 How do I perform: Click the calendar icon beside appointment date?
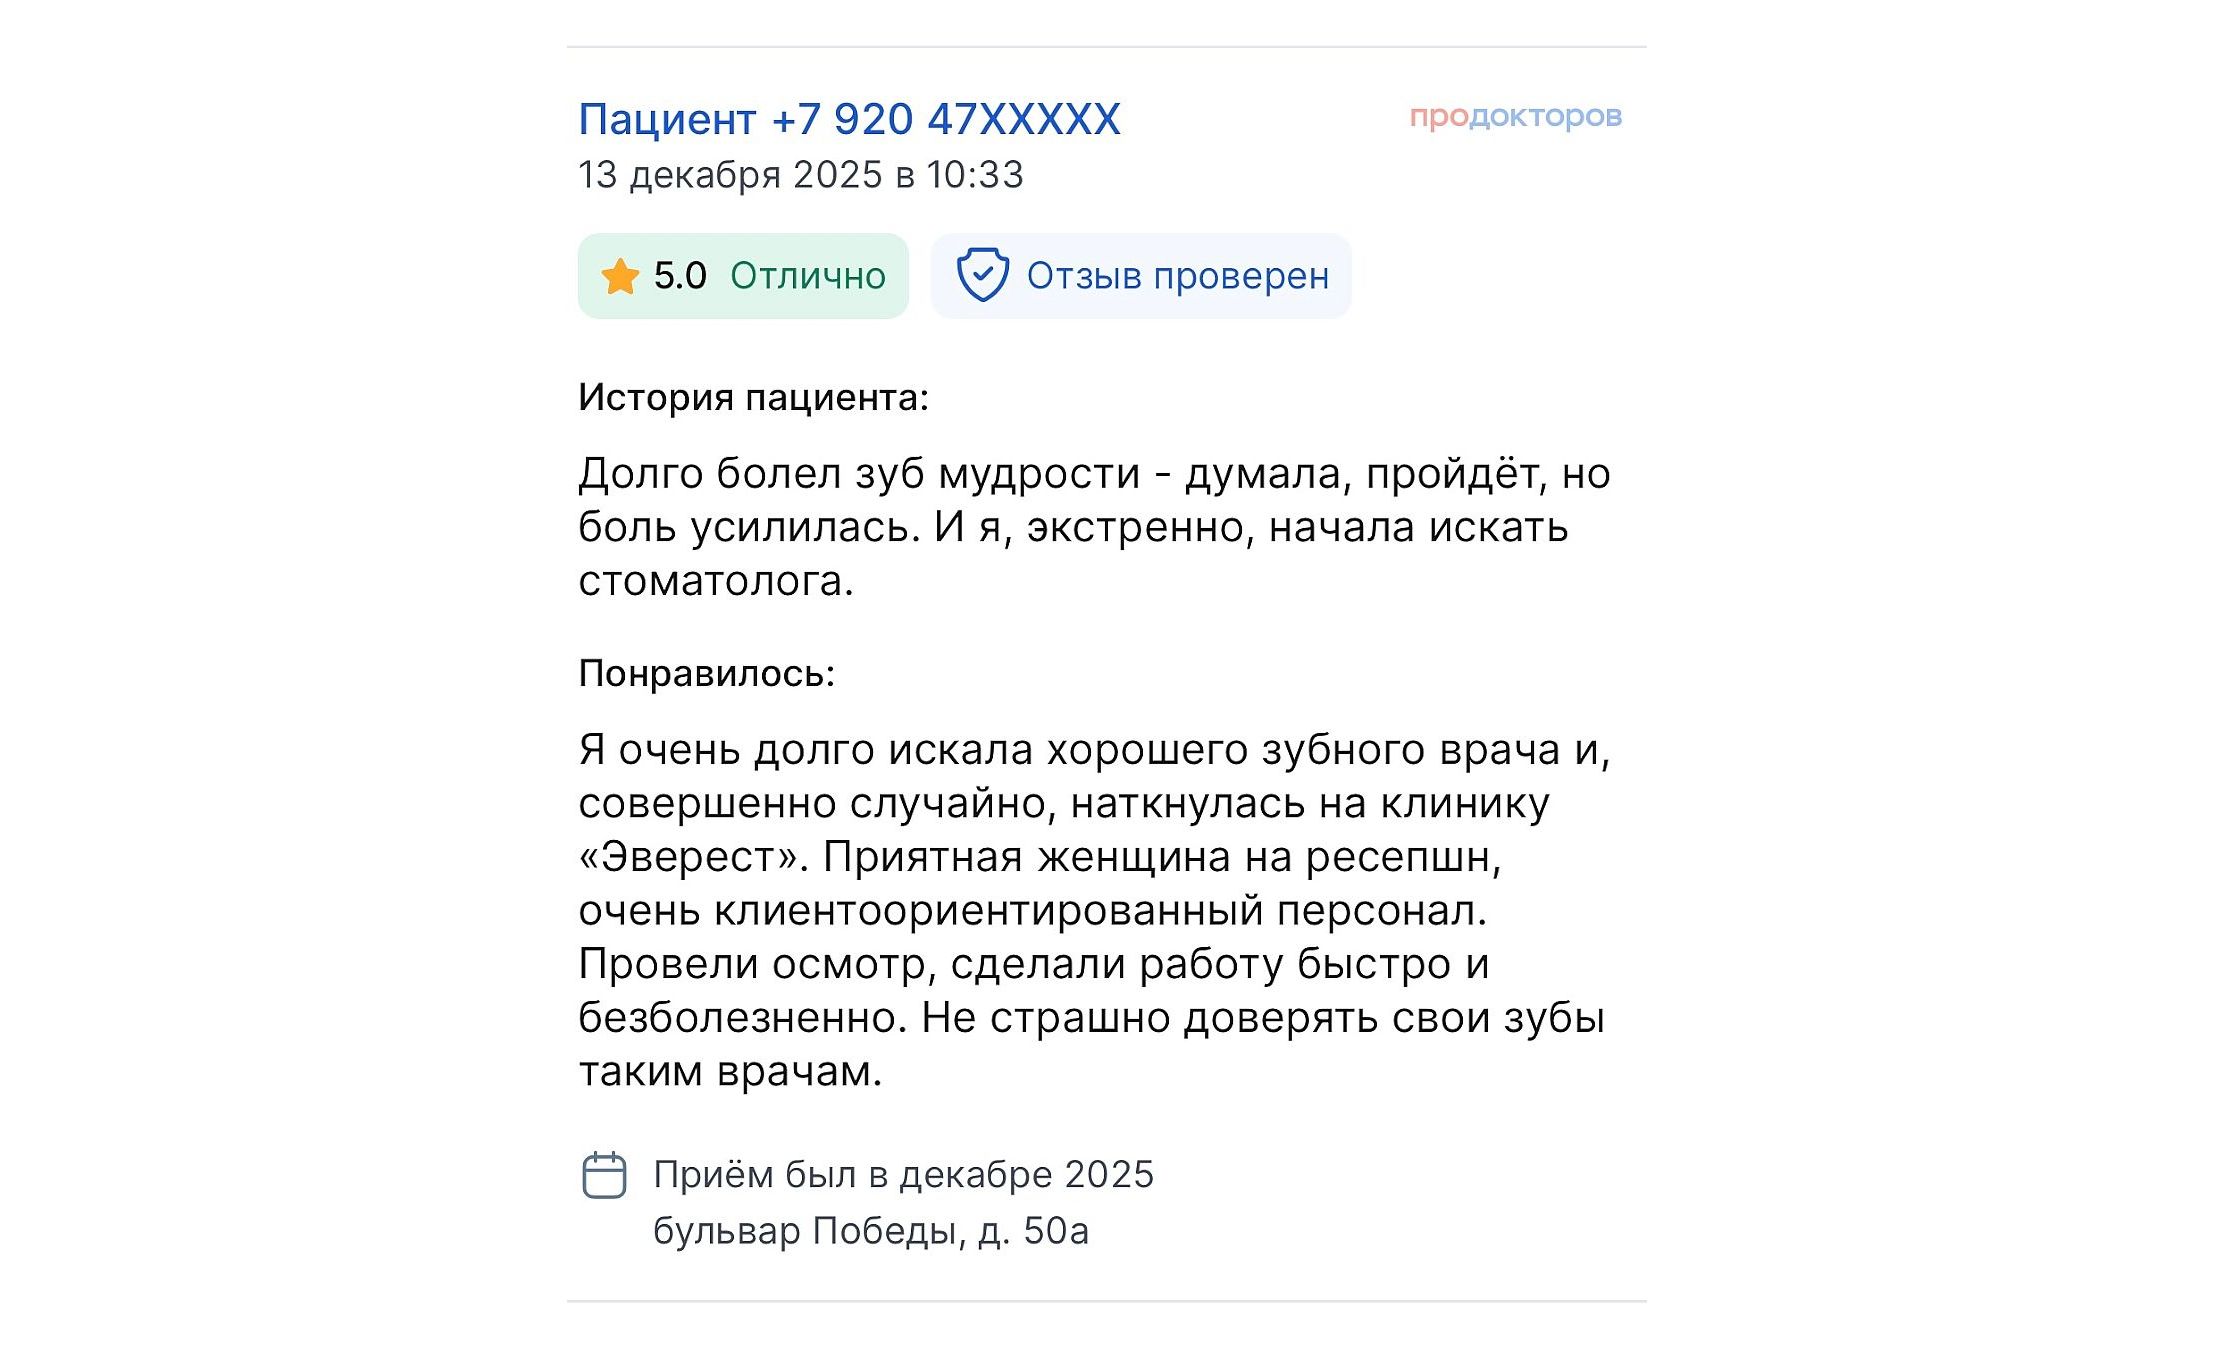[x=604, y=1175]
